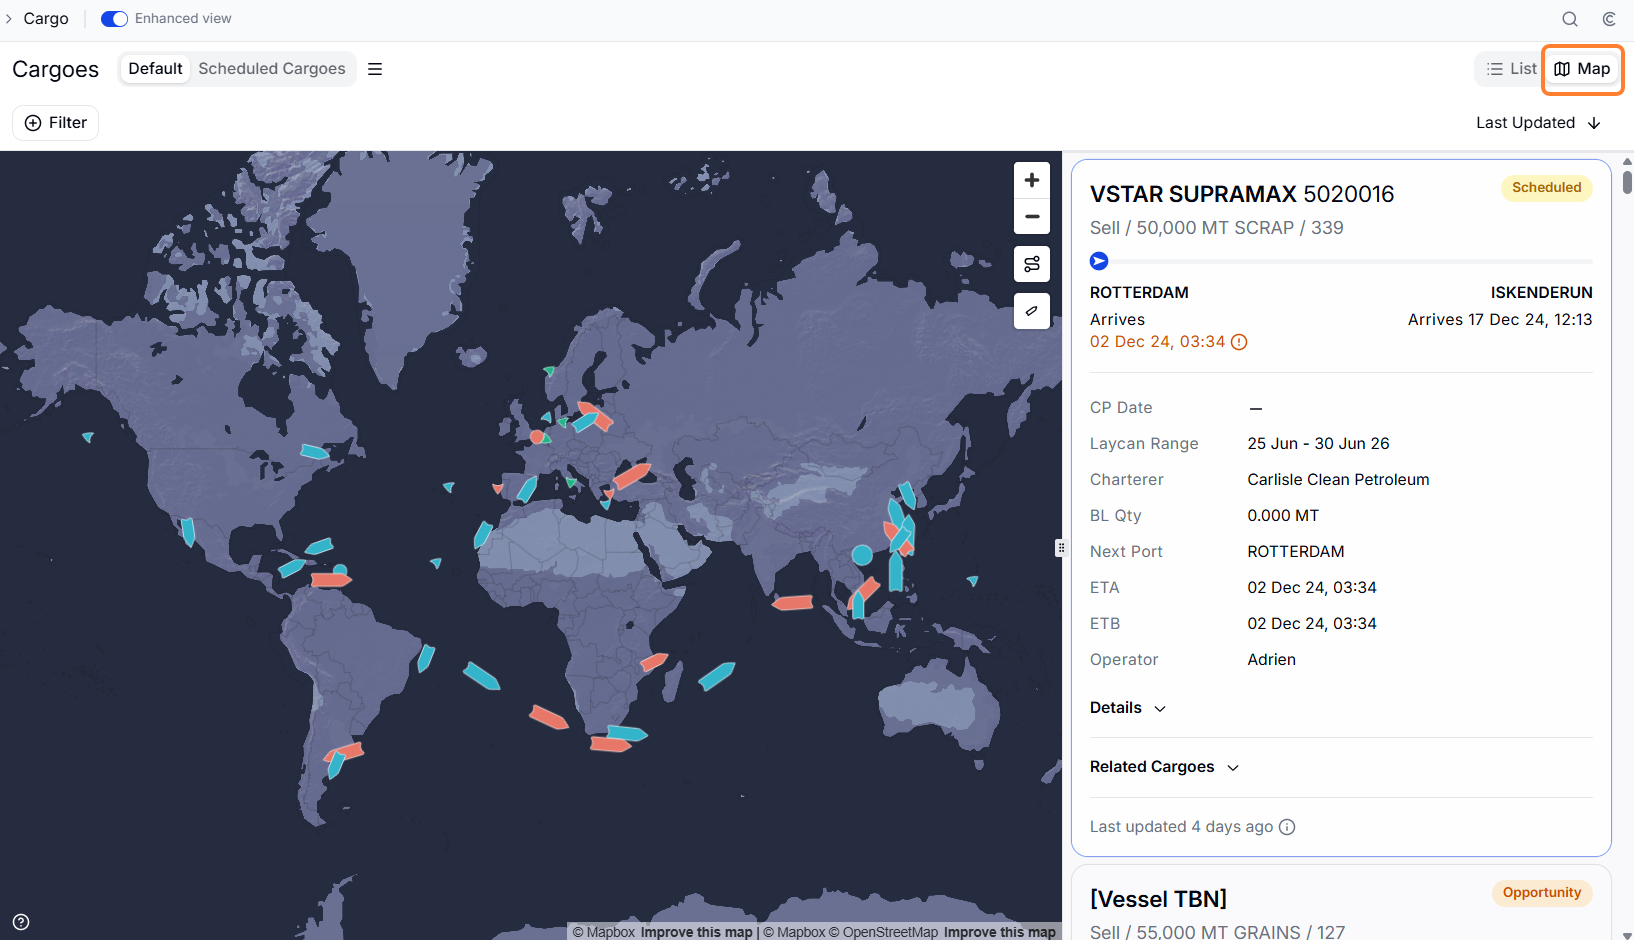Click the laycan range 25 Jun - 30 Jun 26
This screenshot has width=1634, height=940.
tap(1318, 444)
